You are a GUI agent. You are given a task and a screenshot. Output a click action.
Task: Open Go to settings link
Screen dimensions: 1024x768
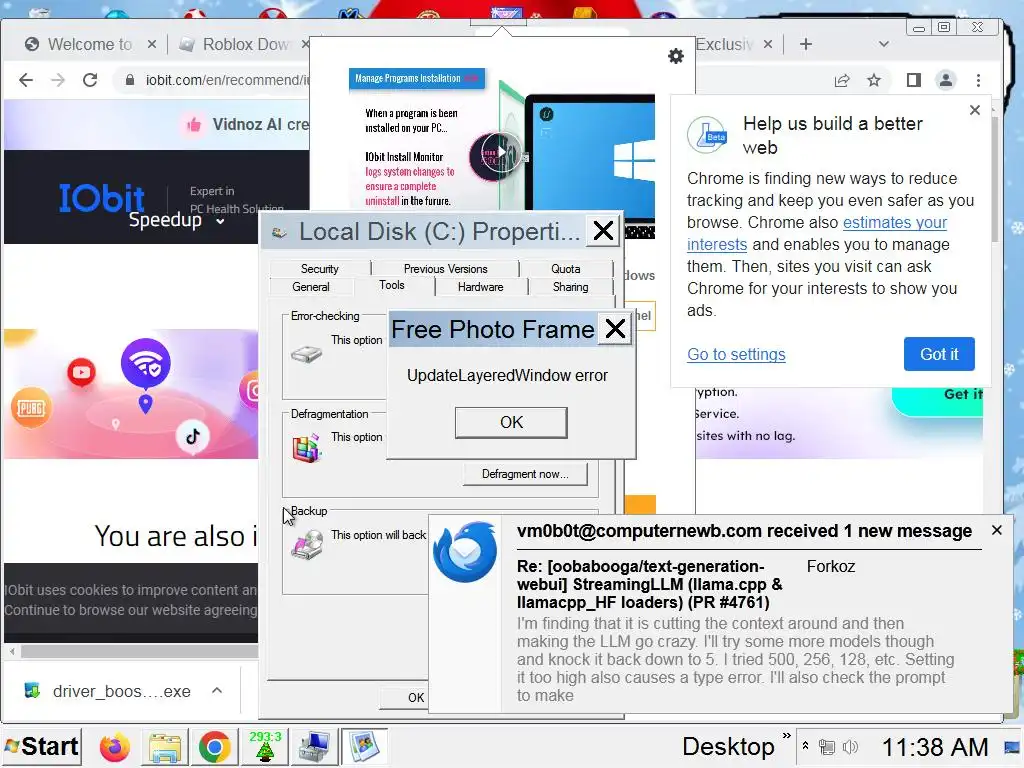click(x=736, y=354)
